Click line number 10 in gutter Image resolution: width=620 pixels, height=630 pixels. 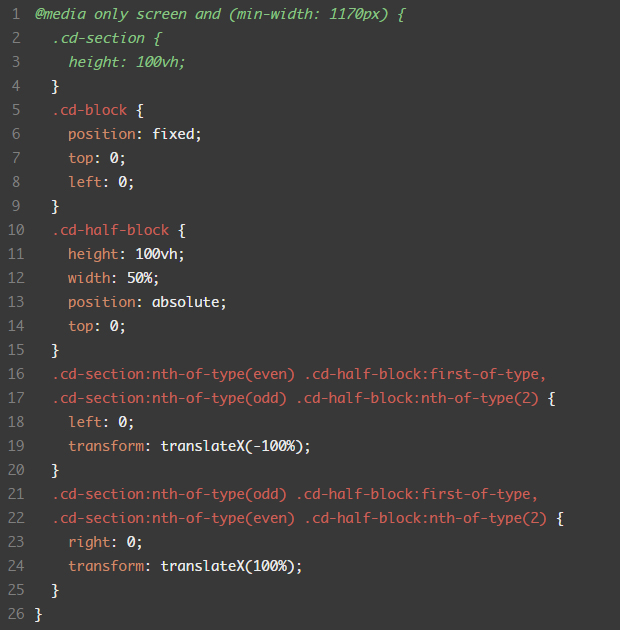click(16, 230)
